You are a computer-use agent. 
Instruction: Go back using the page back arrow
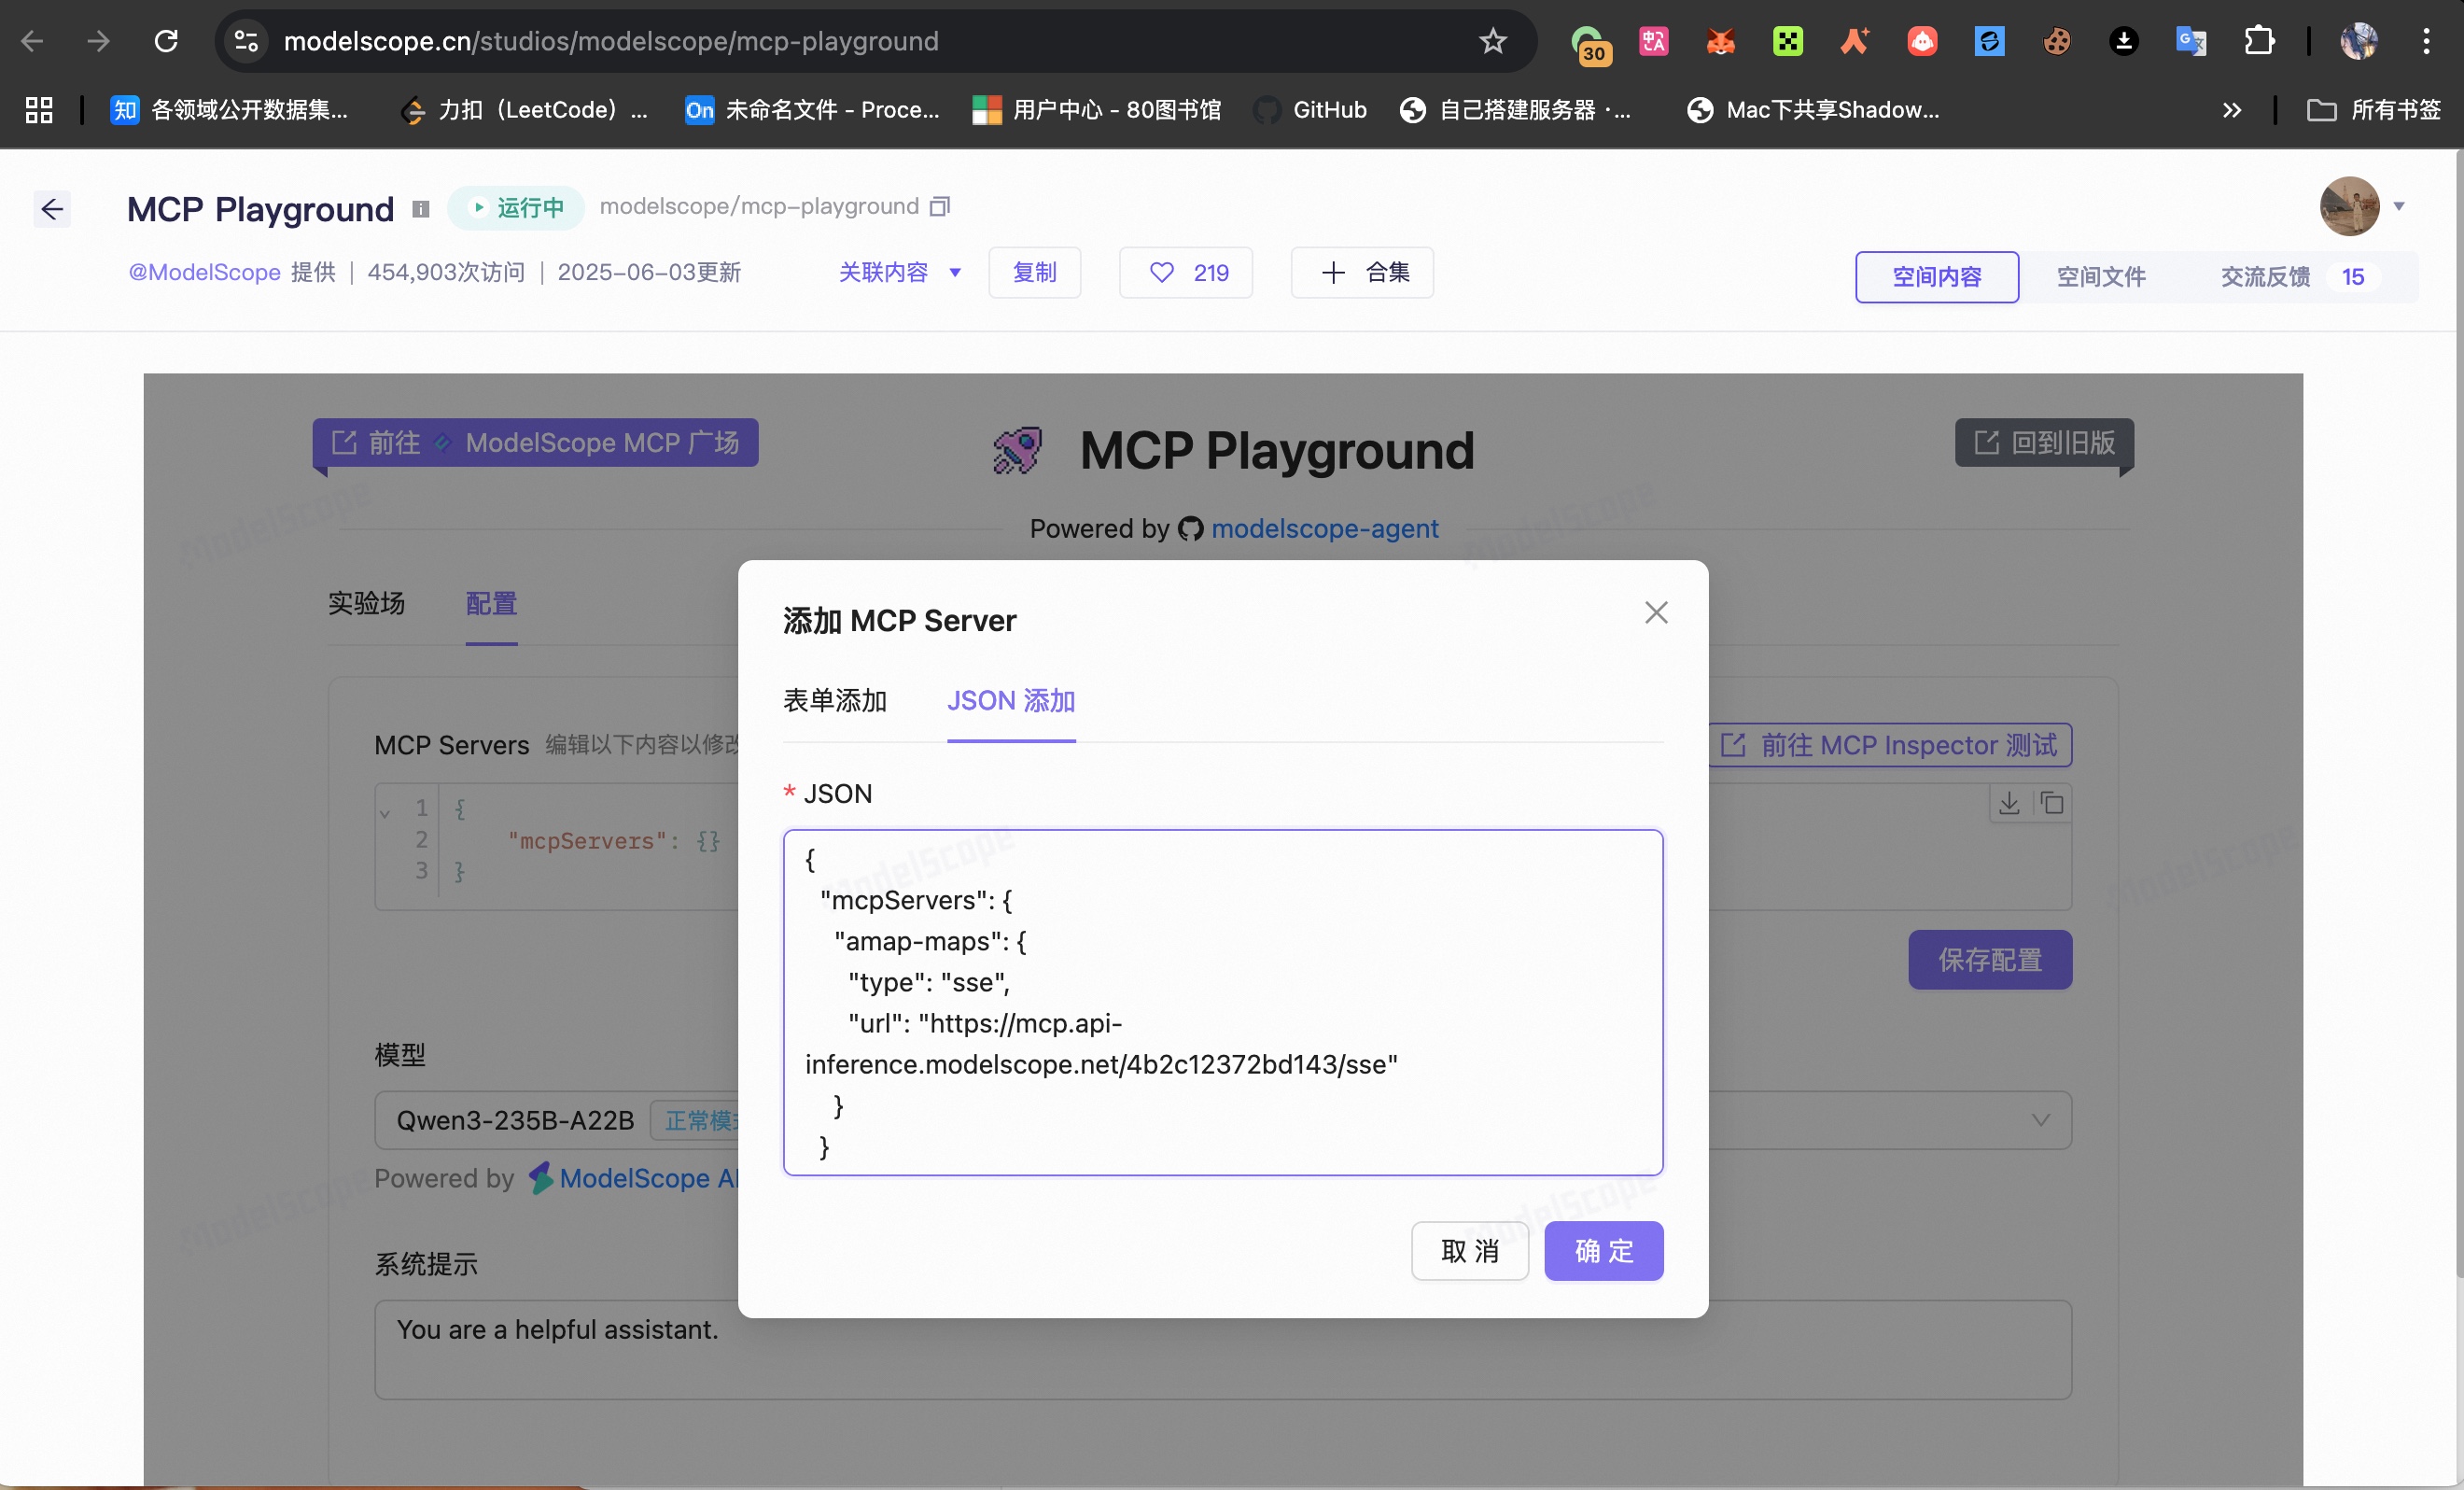[52, 209]
